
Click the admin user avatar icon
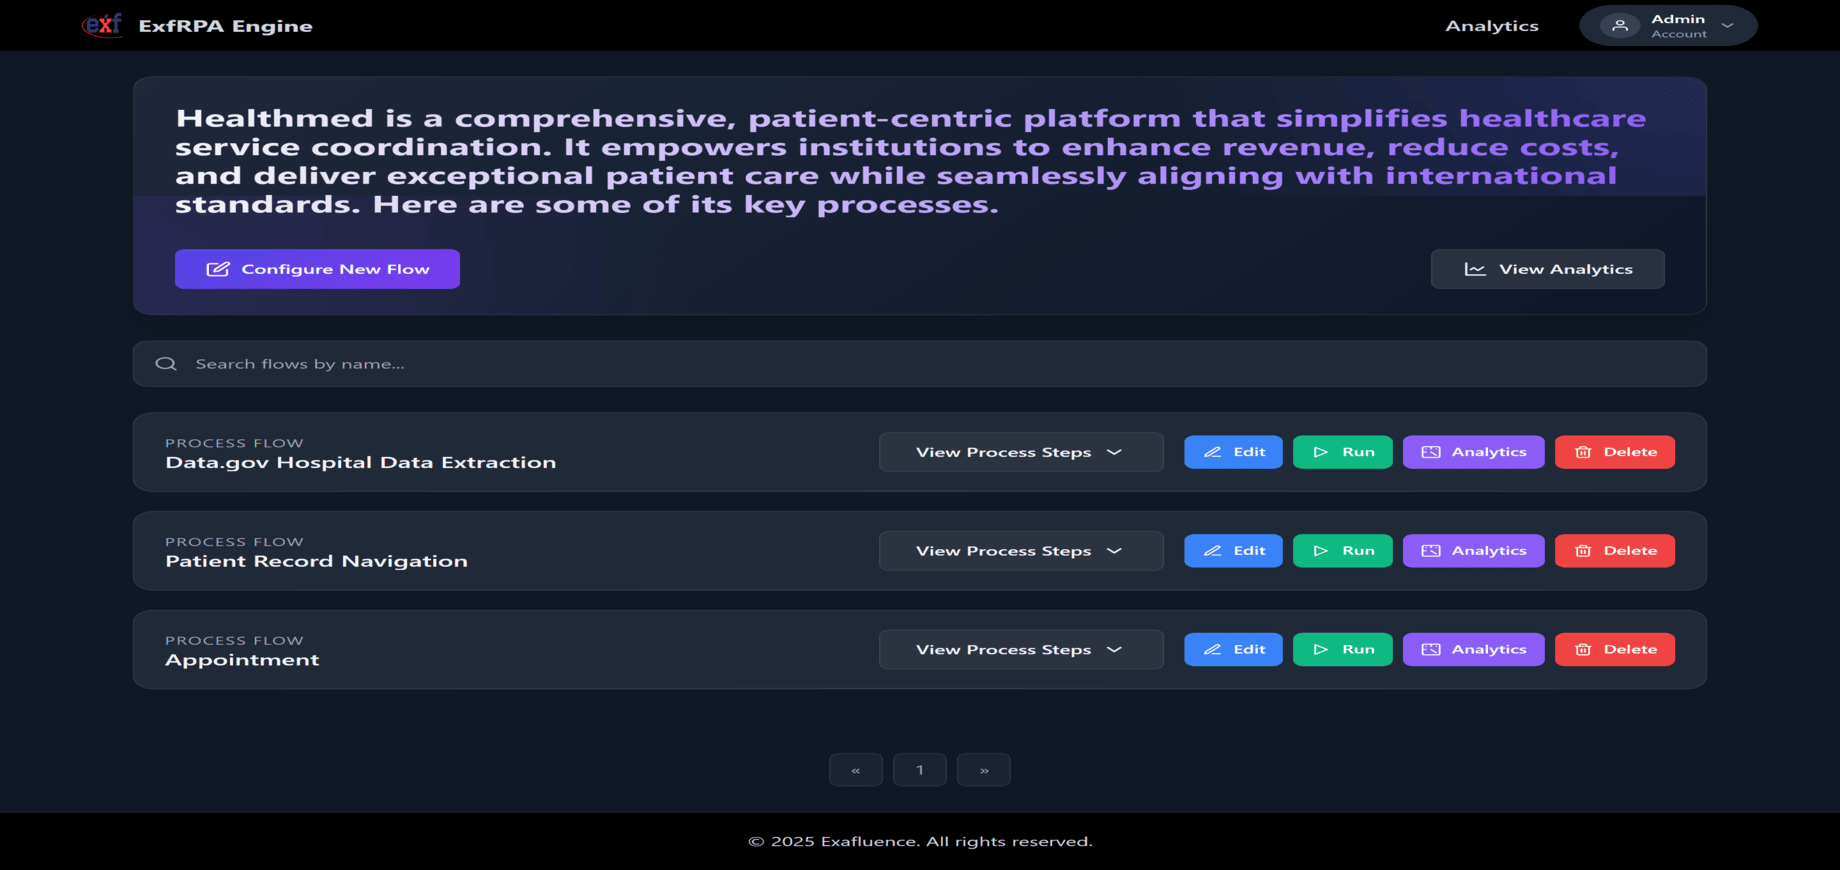(x=1620, y=26)
